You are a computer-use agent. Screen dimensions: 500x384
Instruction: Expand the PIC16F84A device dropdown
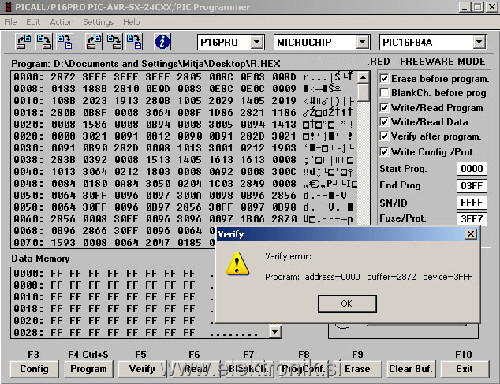click(479, 42)
